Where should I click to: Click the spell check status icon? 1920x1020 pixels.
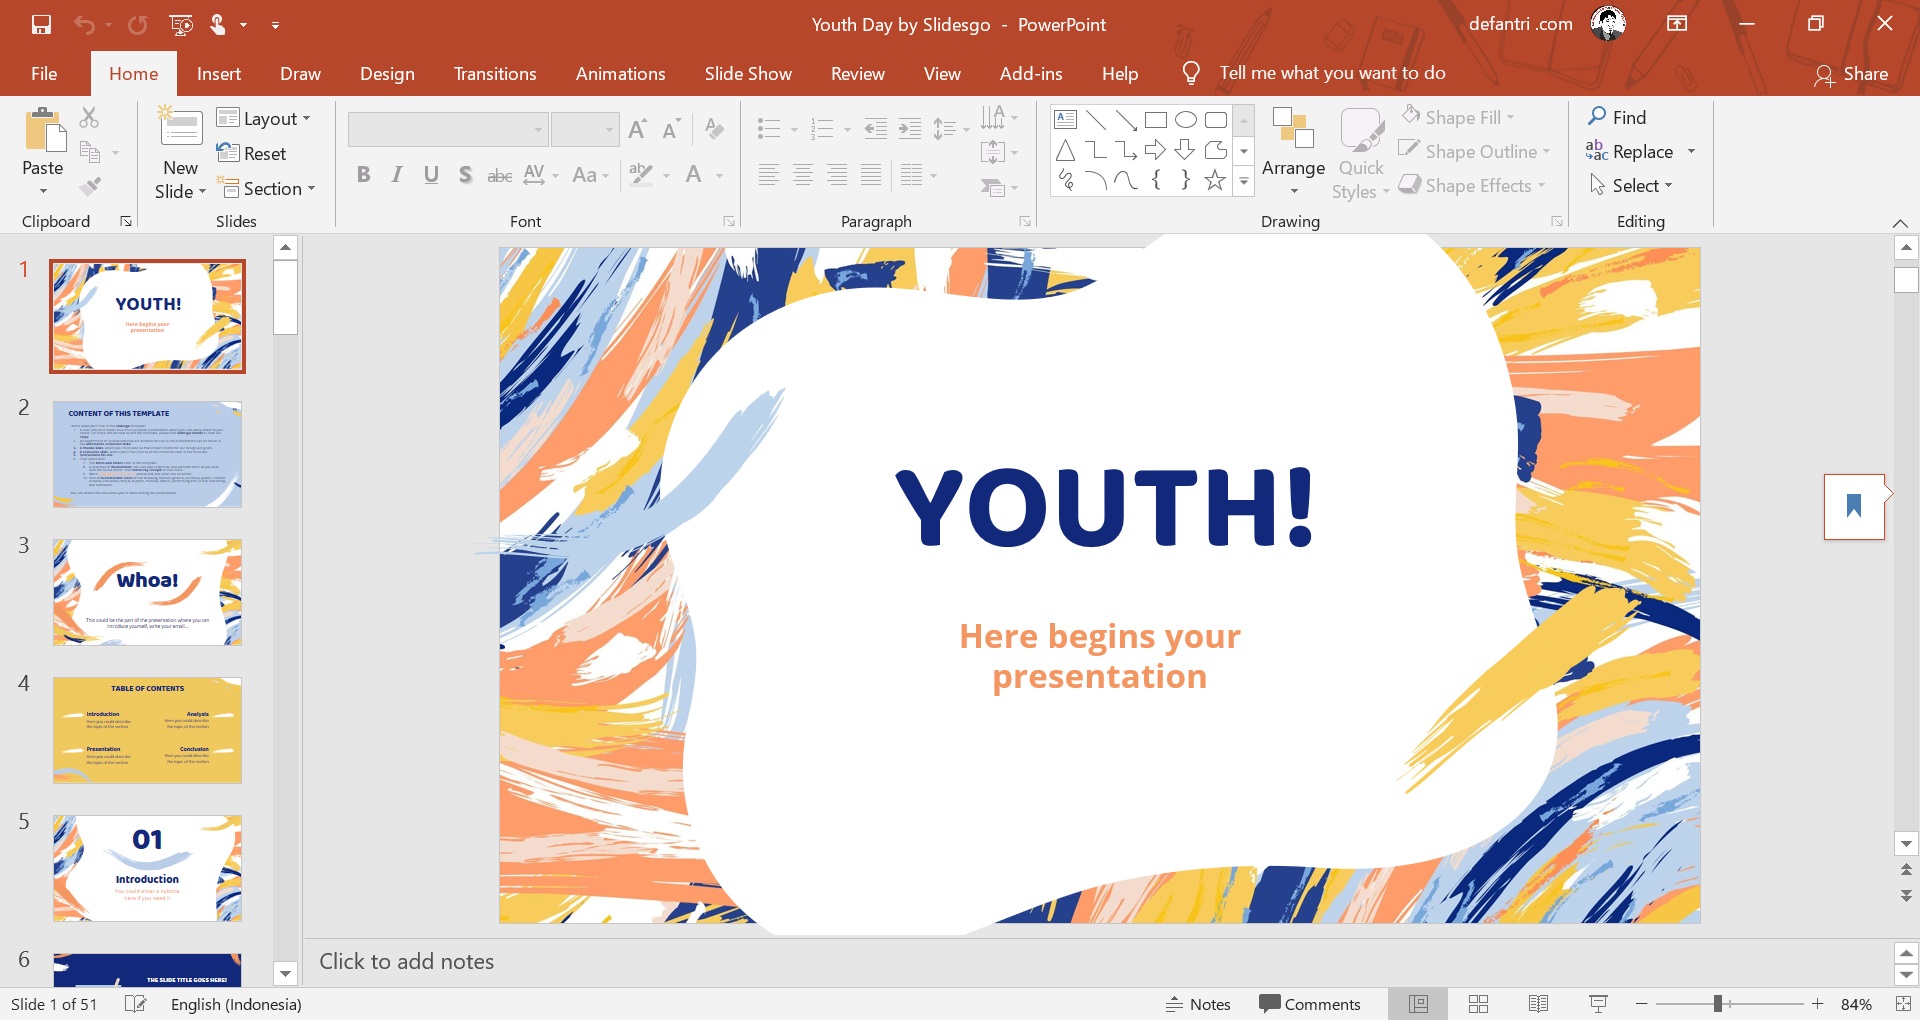tap(135, 1004)
